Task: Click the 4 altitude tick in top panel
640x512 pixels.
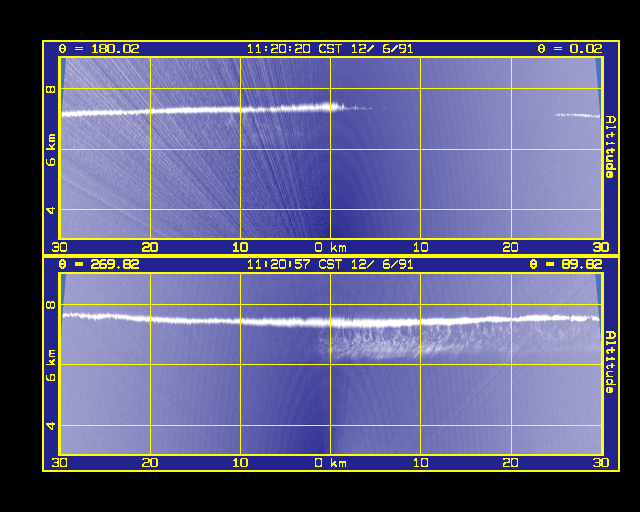Action: (x=51, y=210)
